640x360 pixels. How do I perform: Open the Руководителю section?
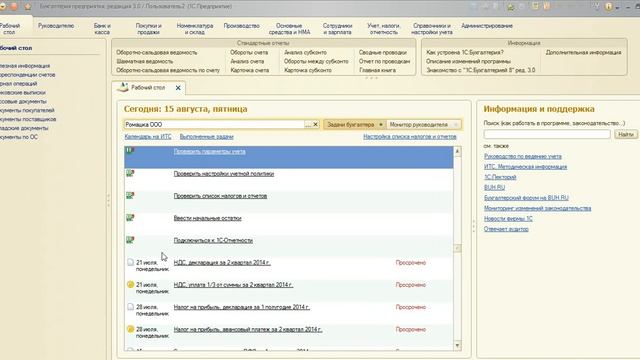coord(56,26)
